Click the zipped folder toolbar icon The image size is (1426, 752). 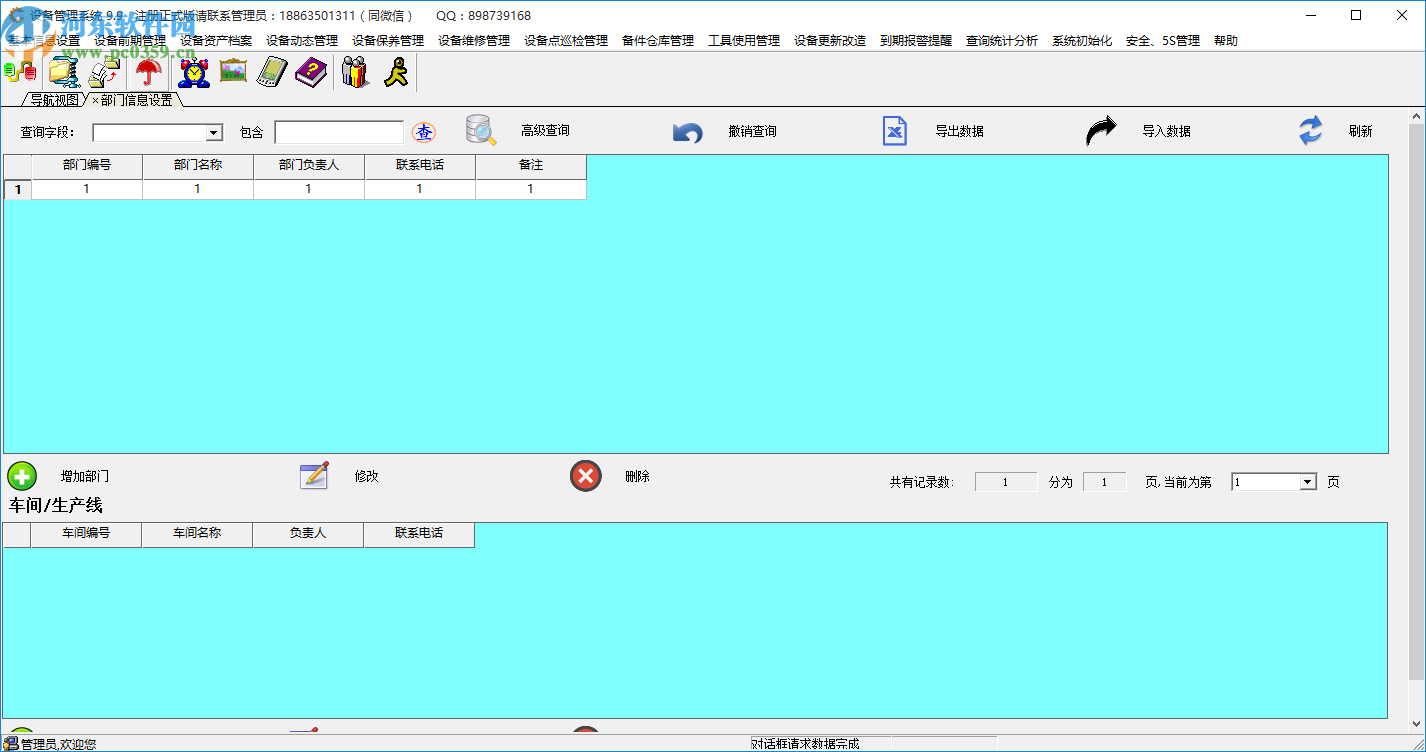(x=64, y=72)
